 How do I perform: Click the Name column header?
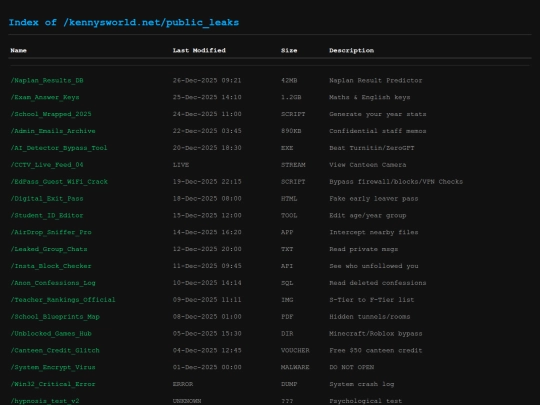pyautogui.click(x=19, y=51)
